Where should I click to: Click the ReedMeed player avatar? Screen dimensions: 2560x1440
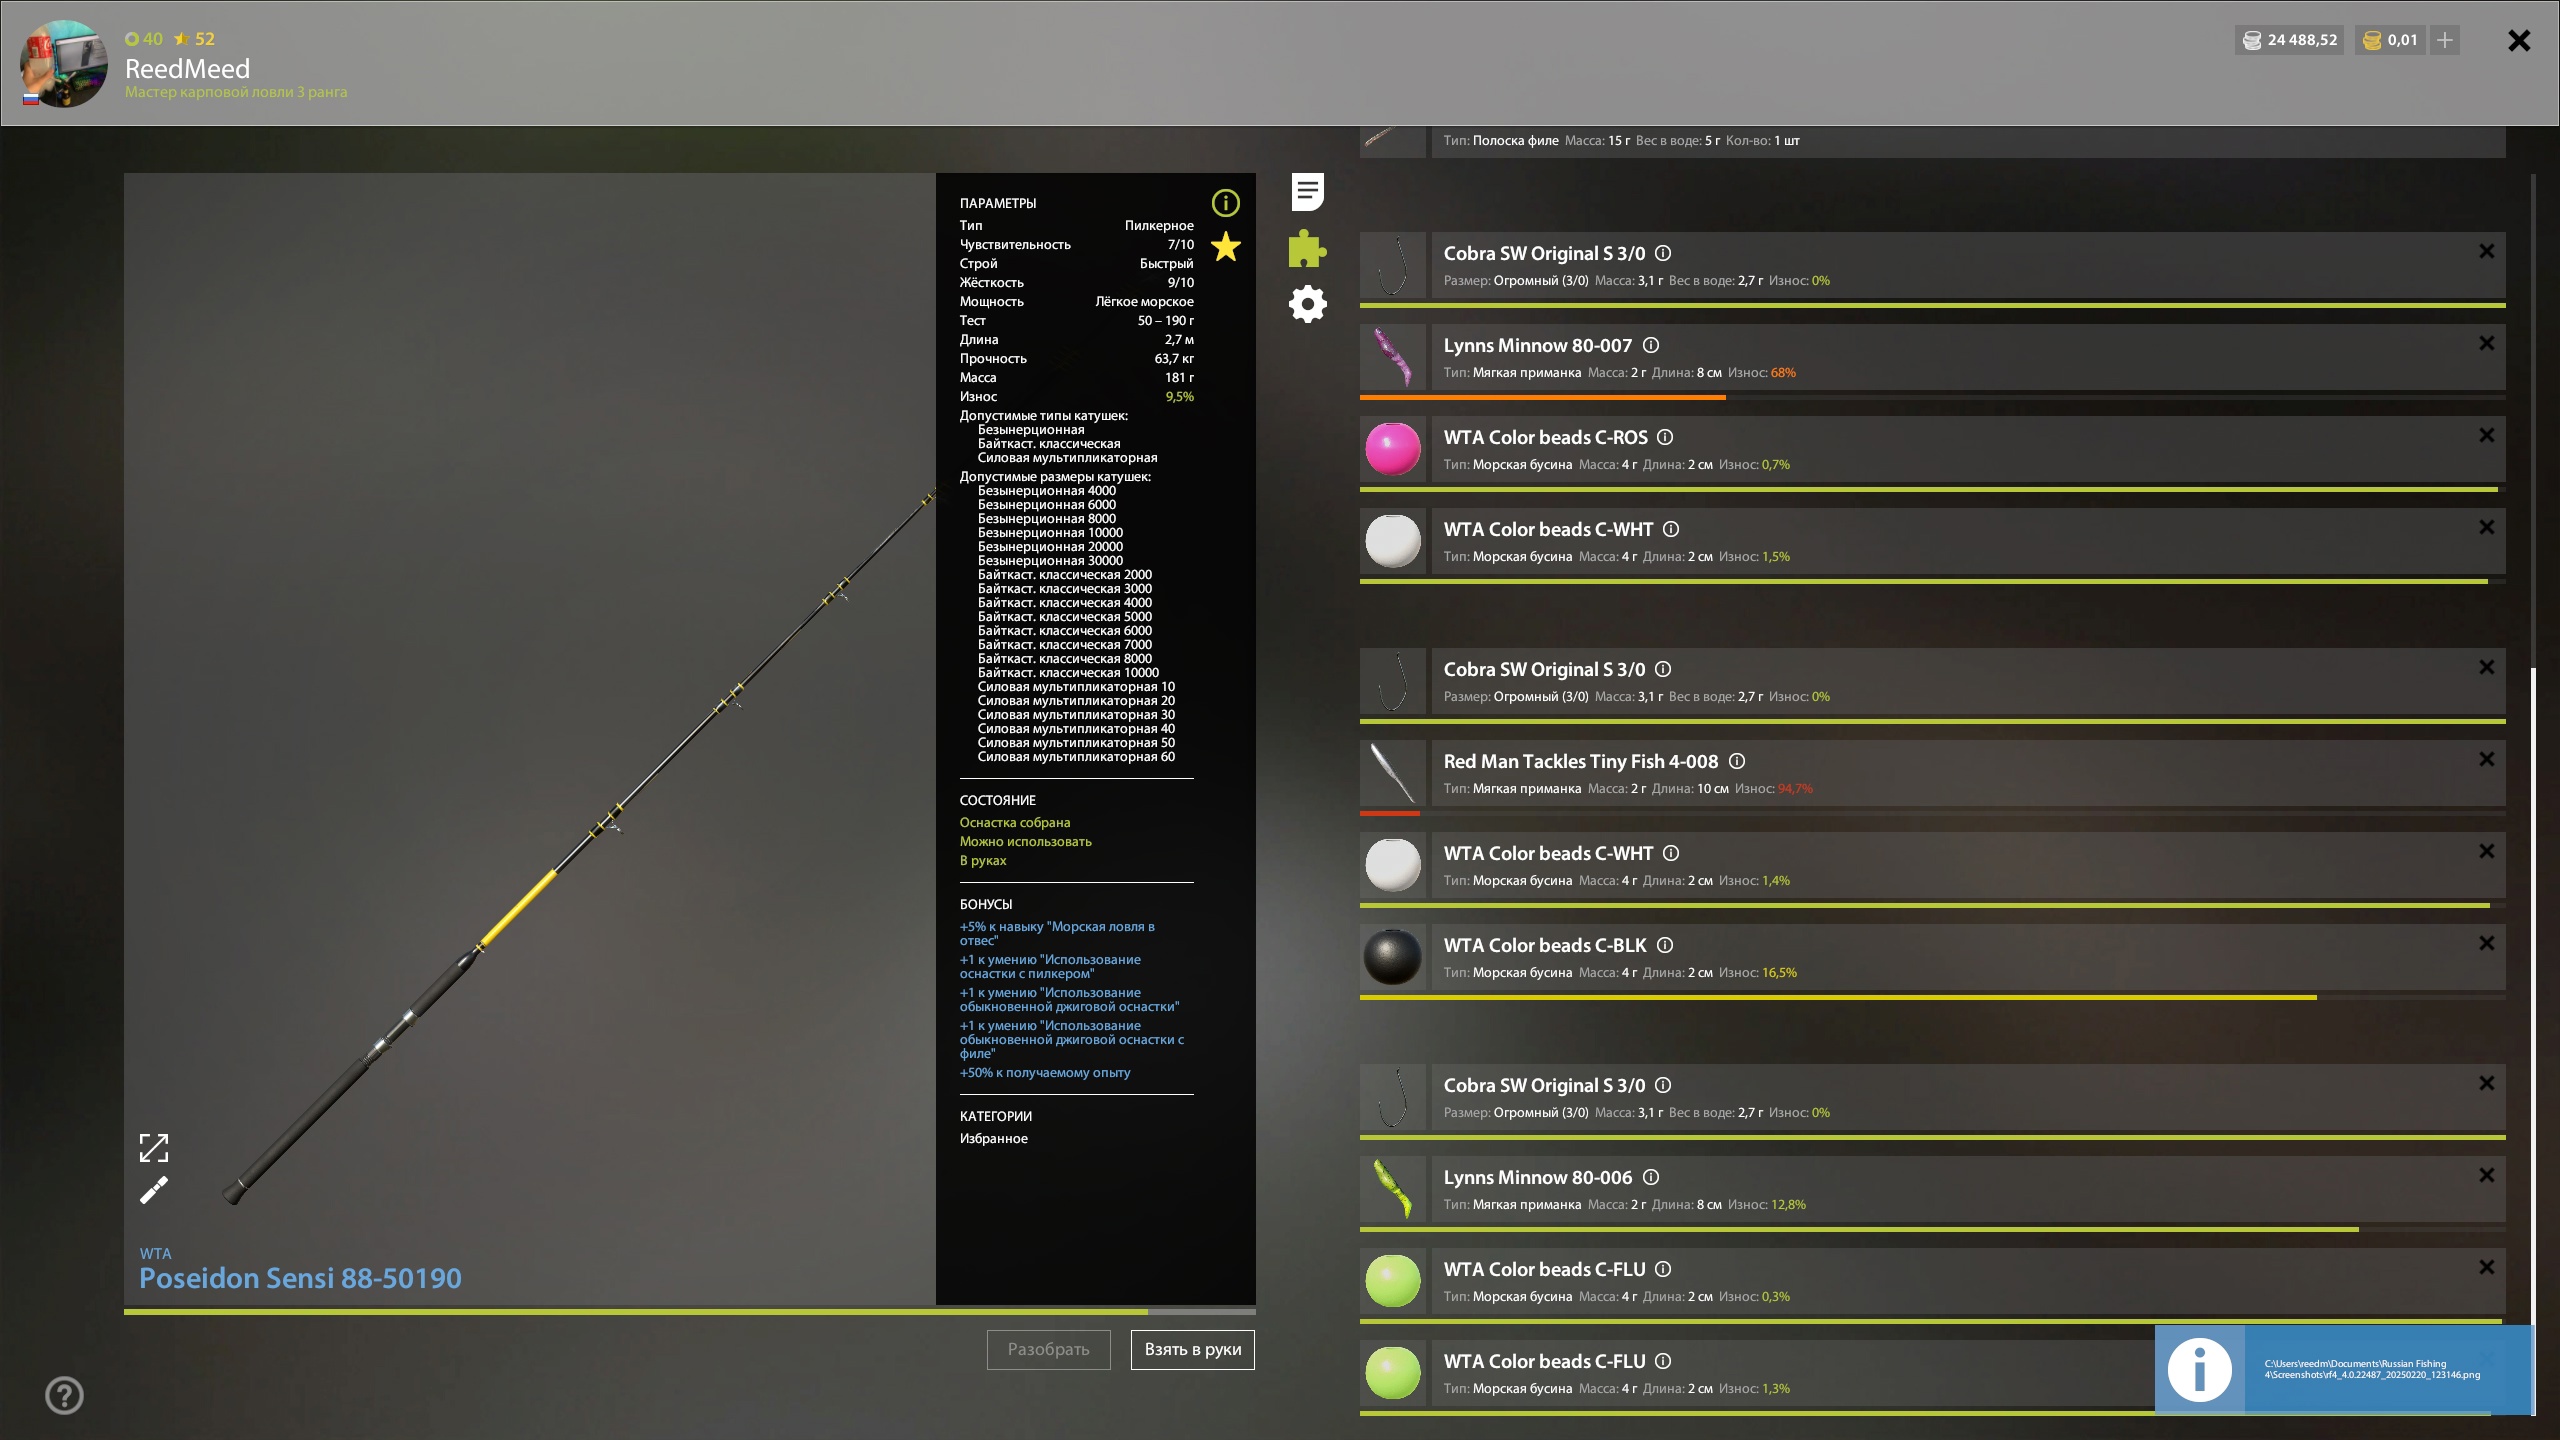pos(65,63)
